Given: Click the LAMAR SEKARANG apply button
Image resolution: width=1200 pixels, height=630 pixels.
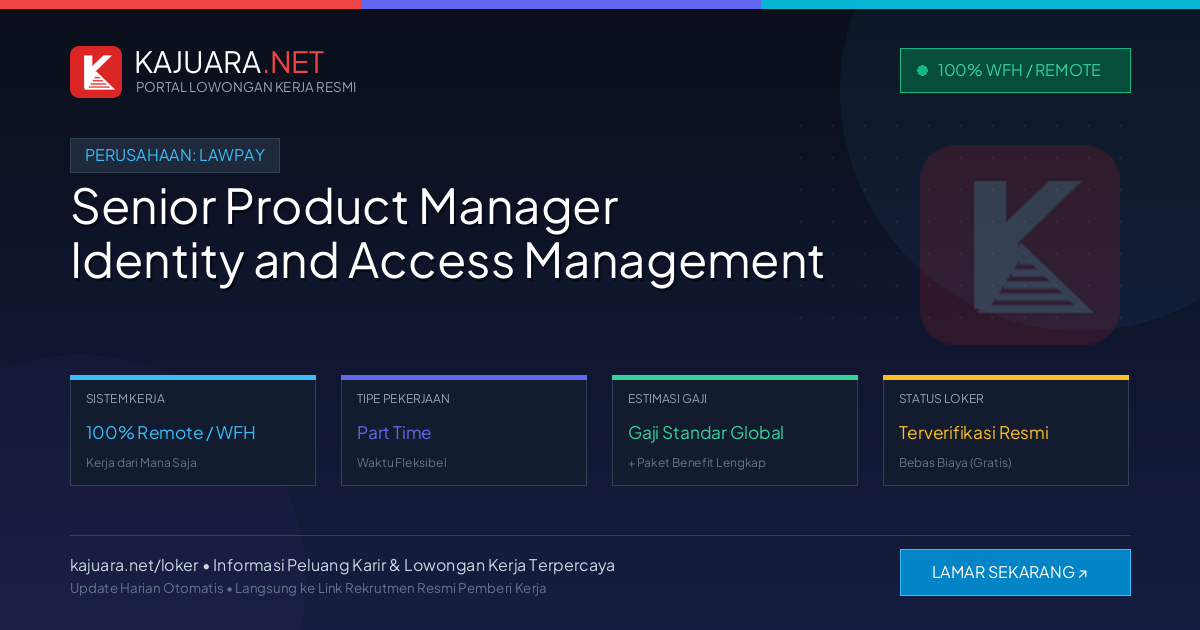Looking at the screenshot, I should 1015,573.
